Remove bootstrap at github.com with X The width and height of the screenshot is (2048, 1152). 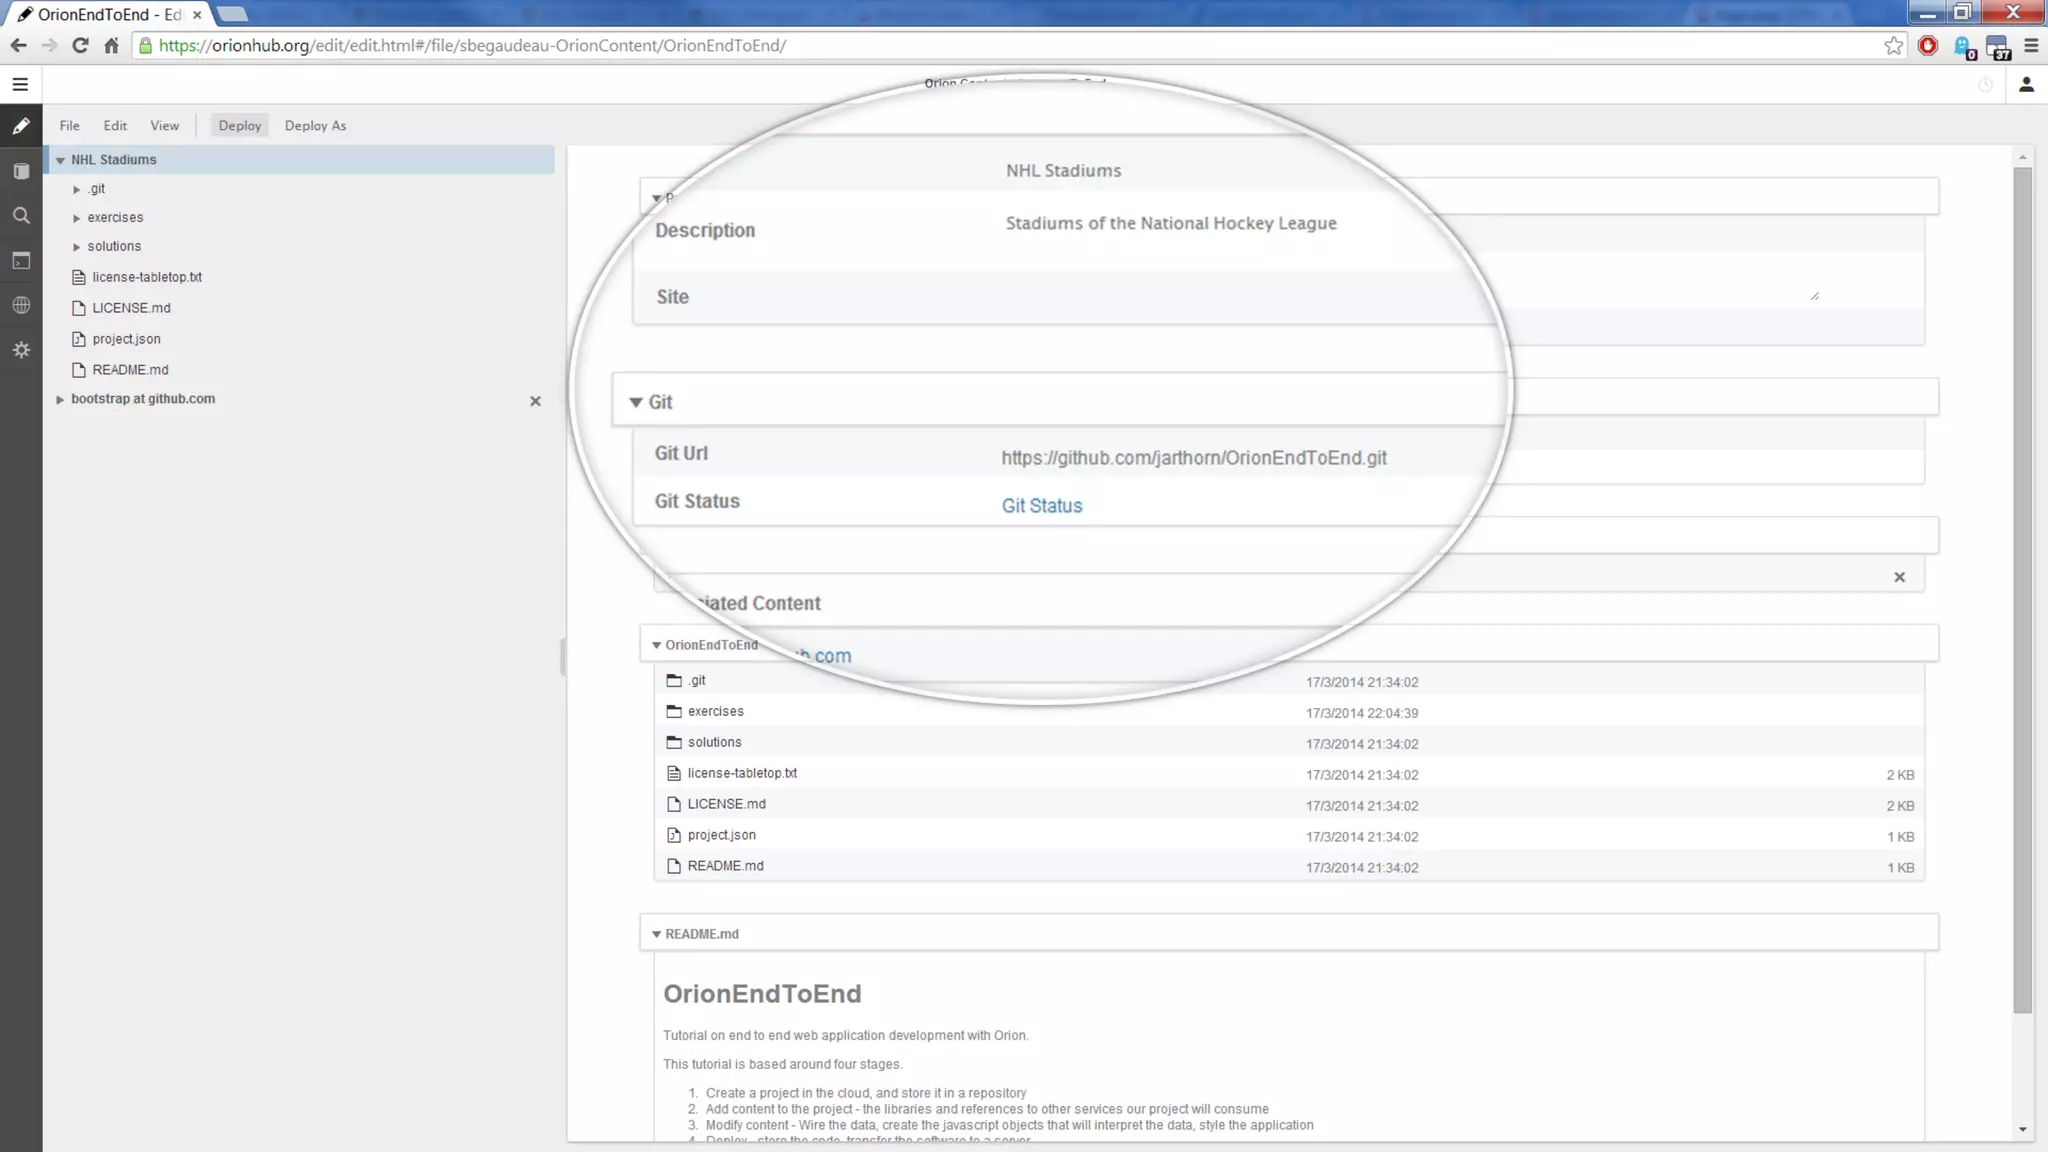[535, 401]
